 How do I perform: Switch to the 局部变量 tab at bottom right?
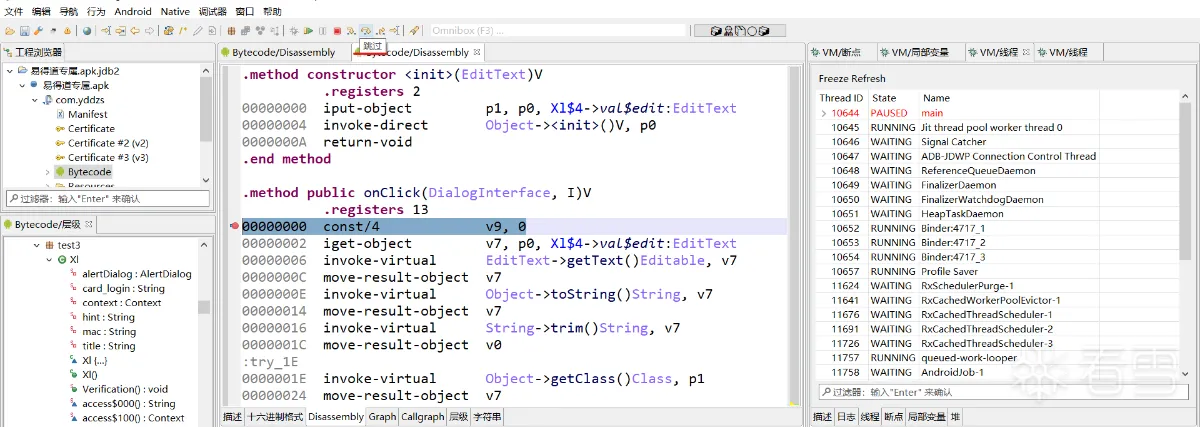926,417
